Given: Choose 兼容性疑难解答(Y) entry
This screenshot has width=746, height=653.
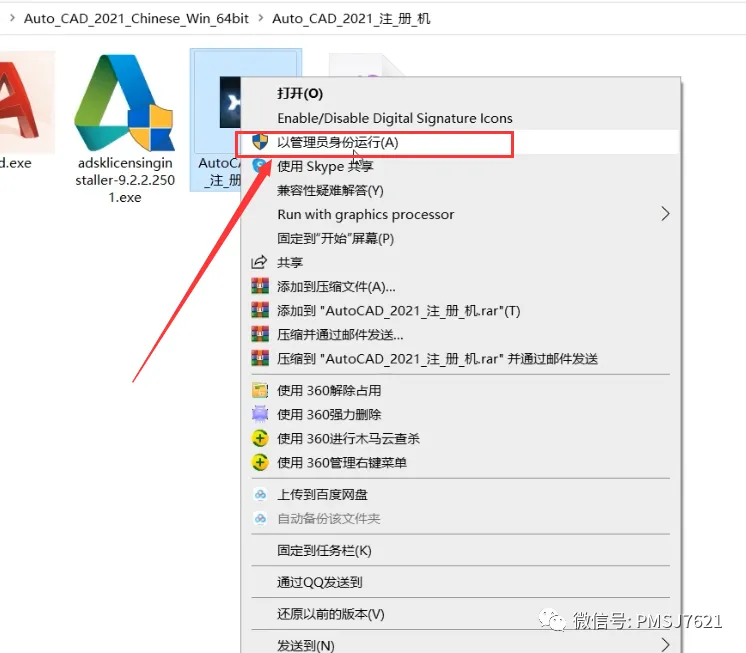Looking at the screenshot, I should click(330, 190).
